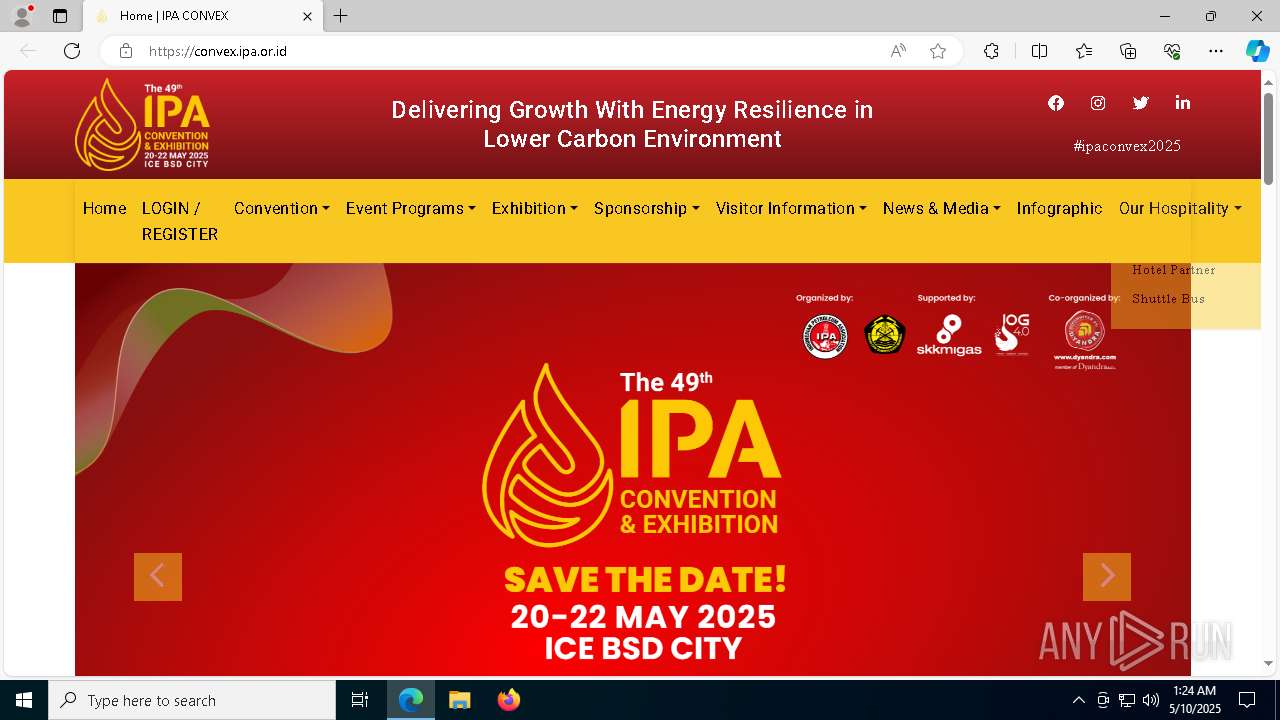Switch to Home | IPA CONVEX tab
1280x720 pixels.
(203, 16)
